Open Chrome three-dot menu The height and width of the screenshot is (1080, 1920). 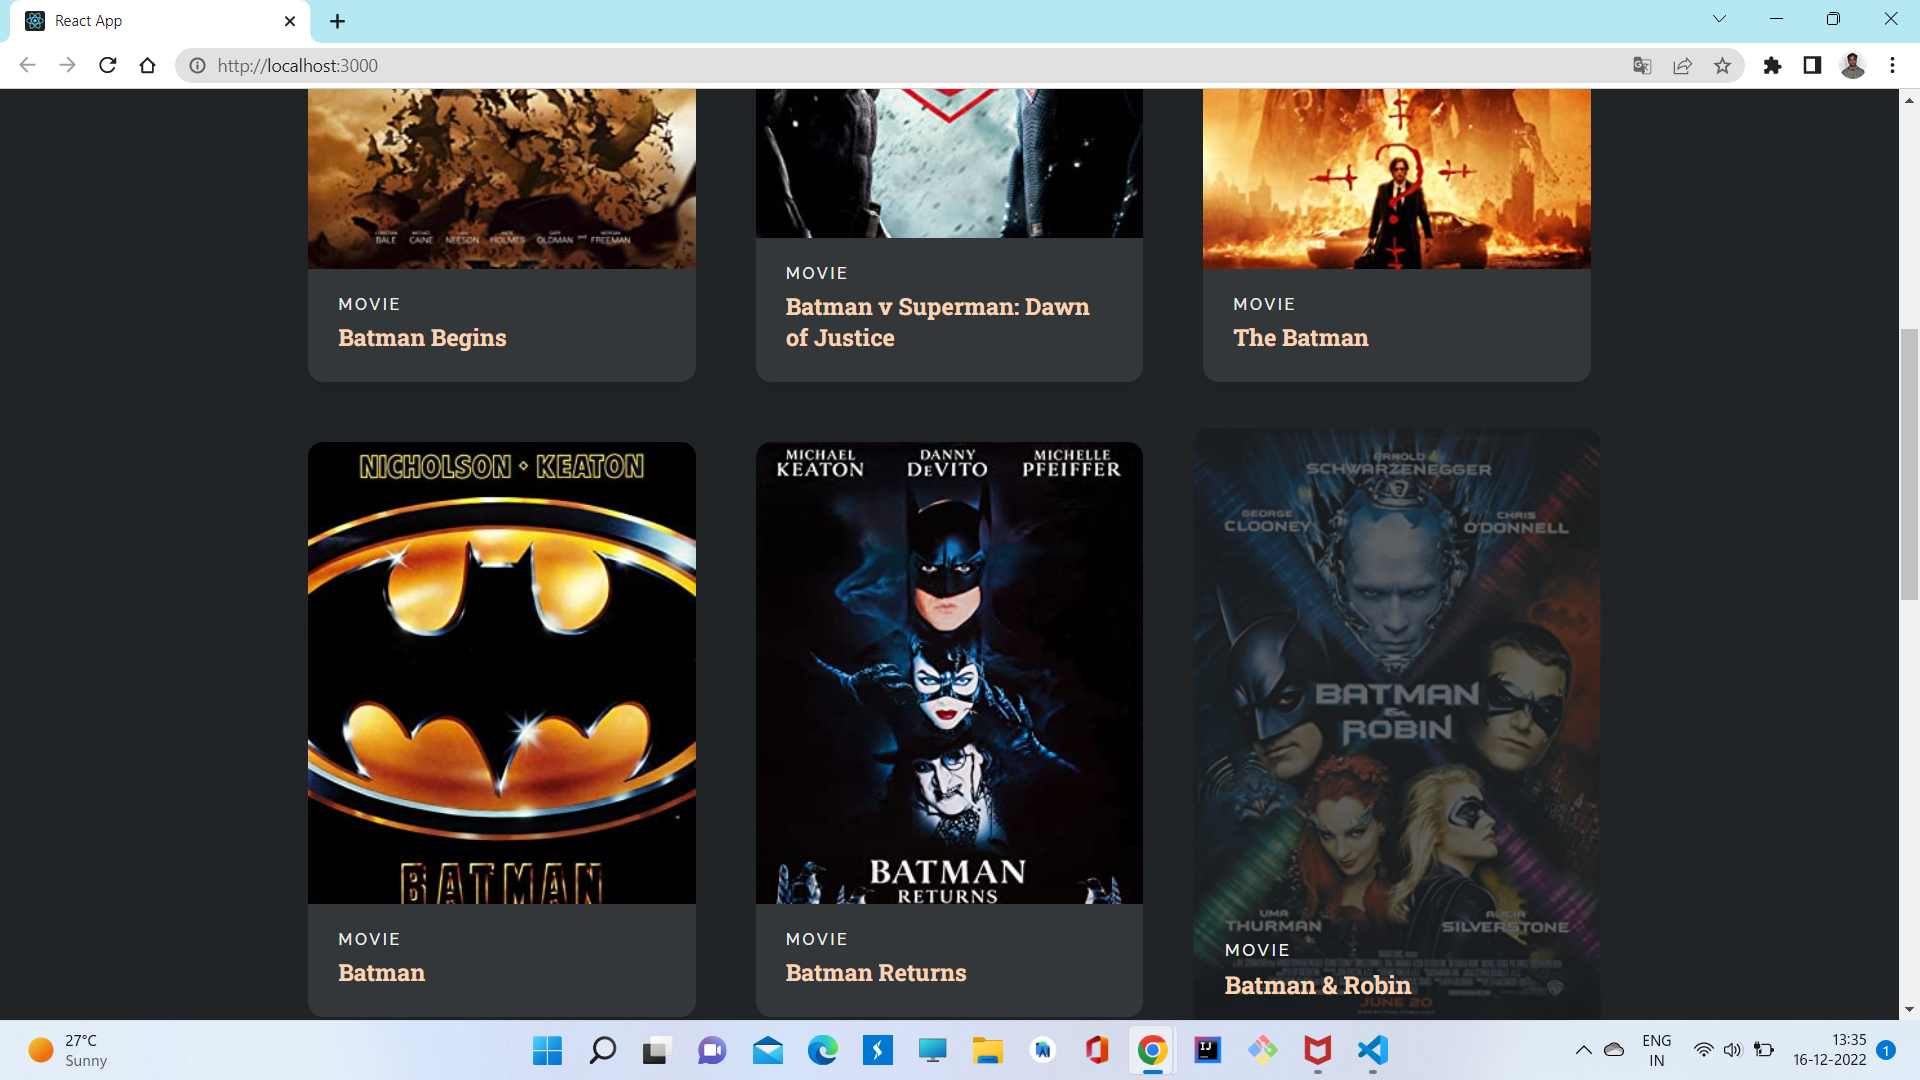pyautogui.click(x=1892, y=65)
